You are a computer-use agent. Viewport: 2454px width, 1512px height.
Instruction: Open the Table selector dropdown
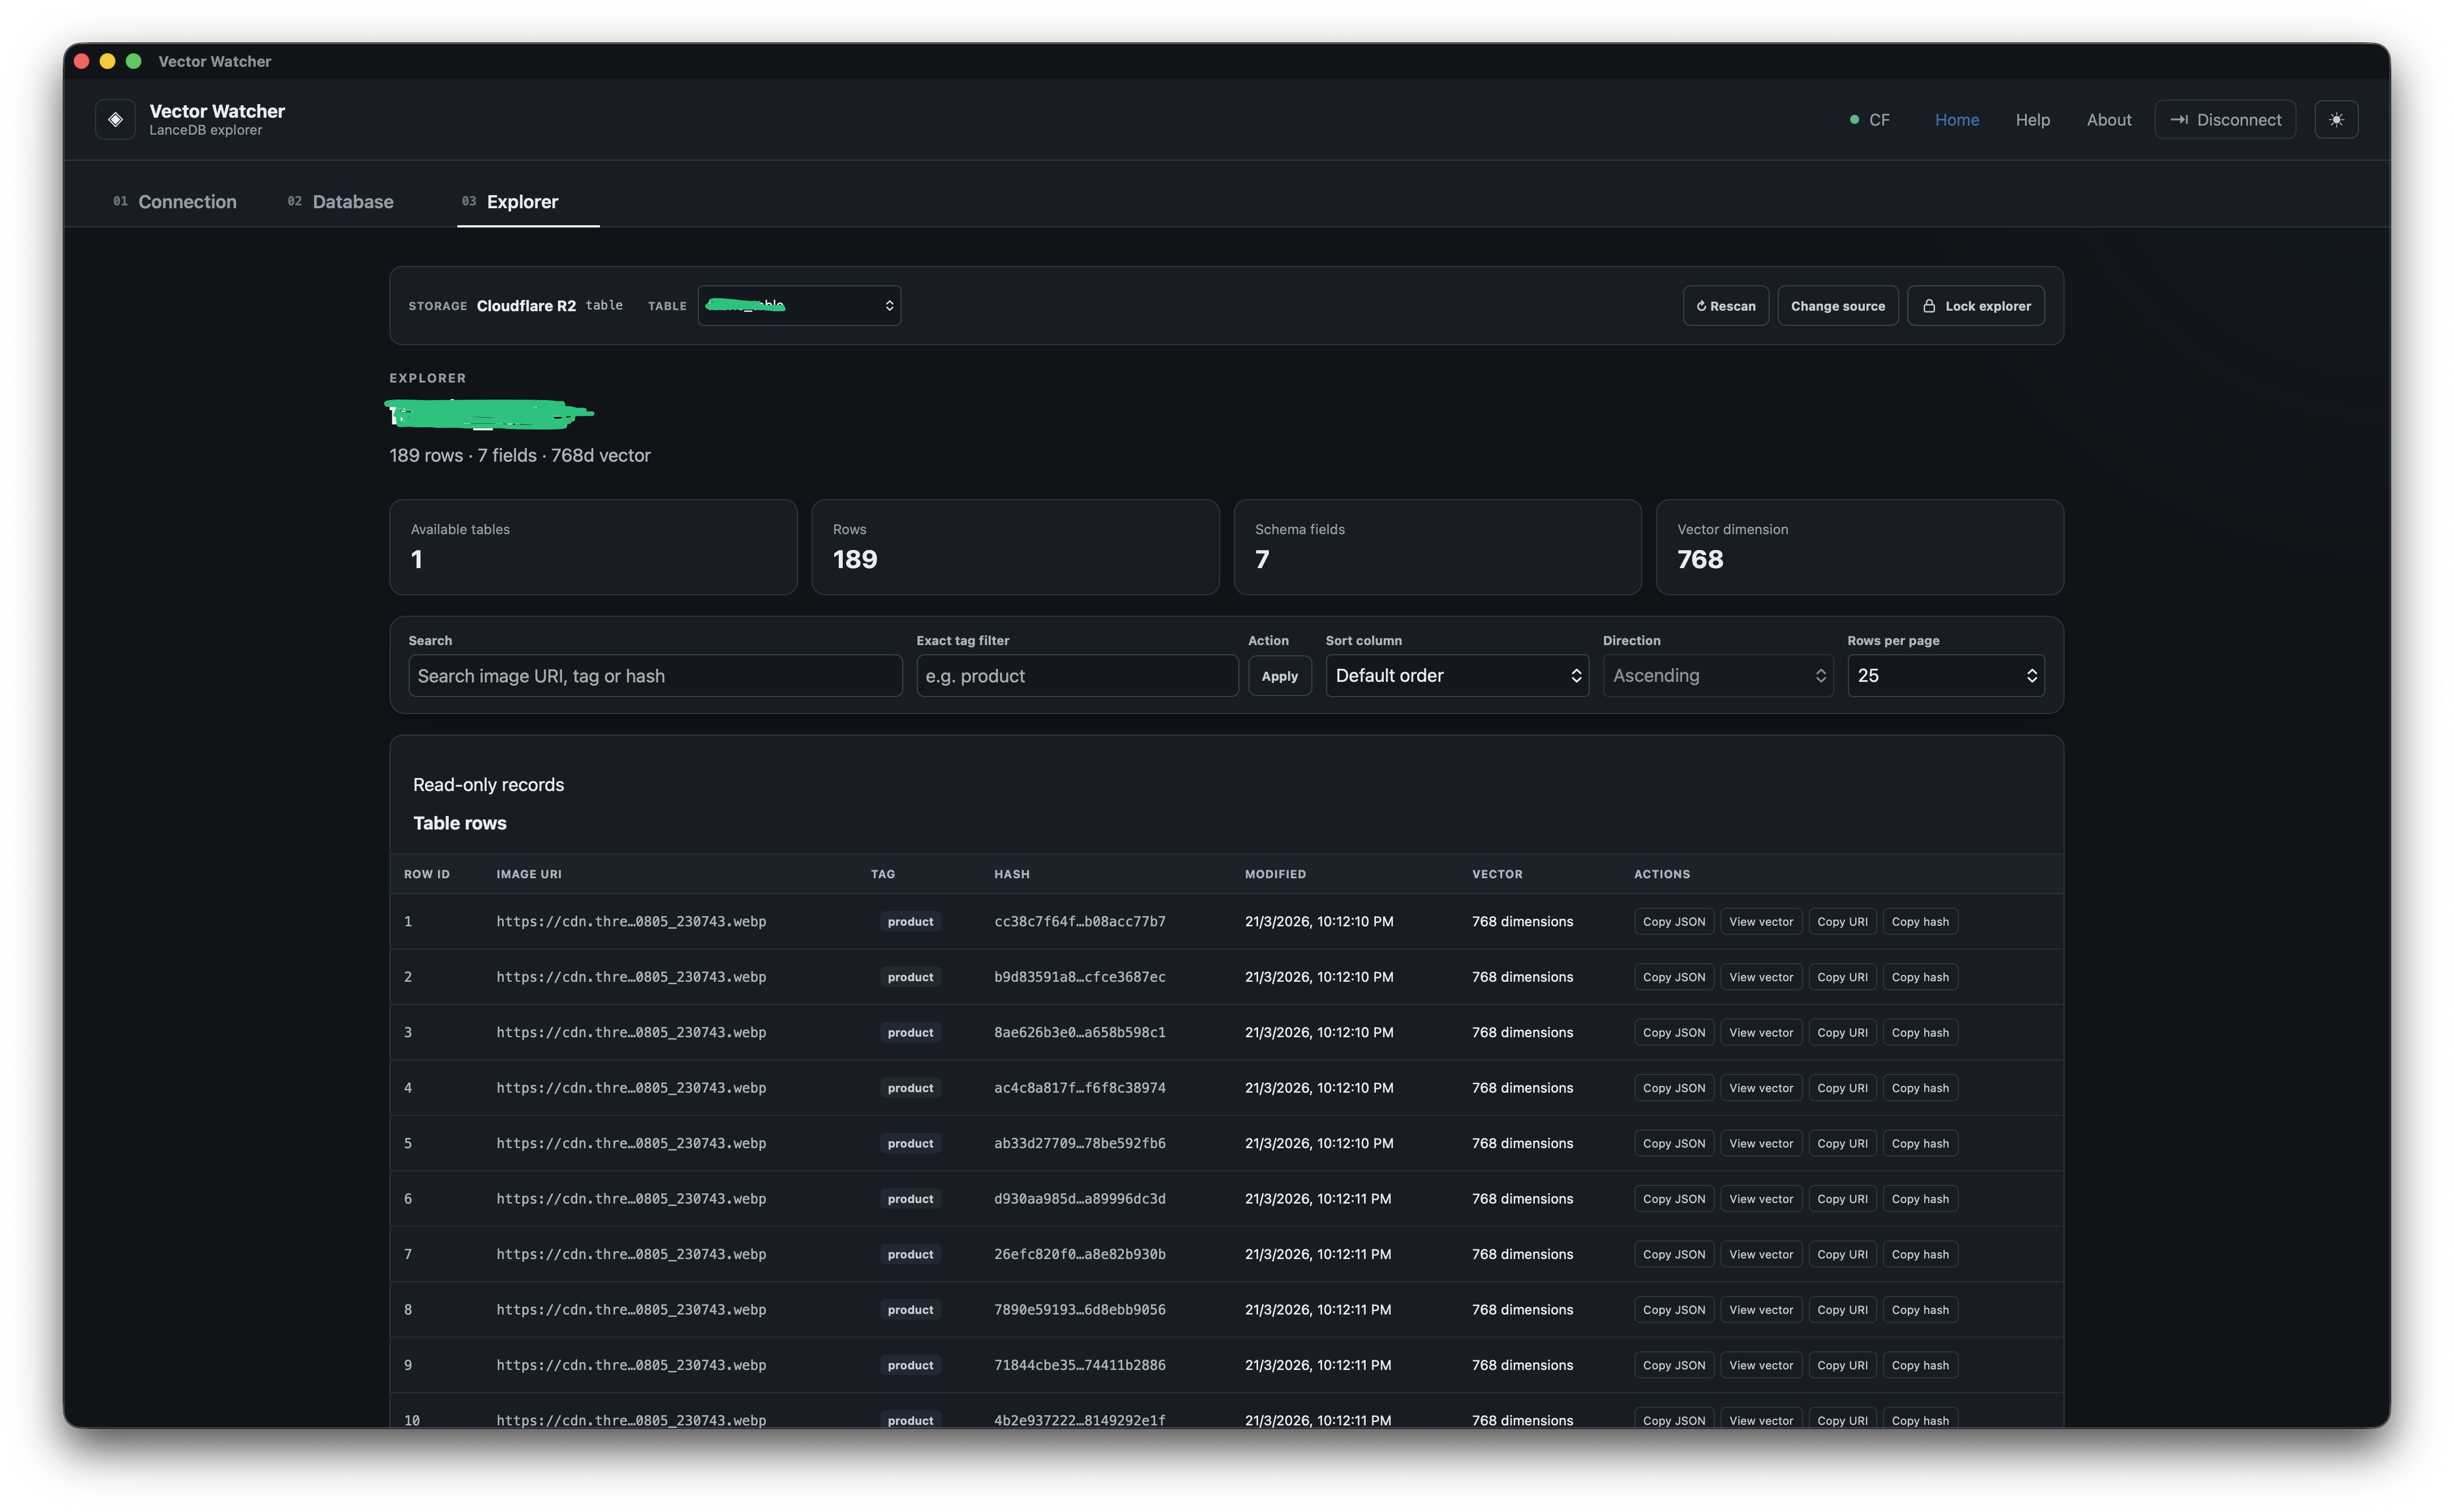tap(799, 306)
